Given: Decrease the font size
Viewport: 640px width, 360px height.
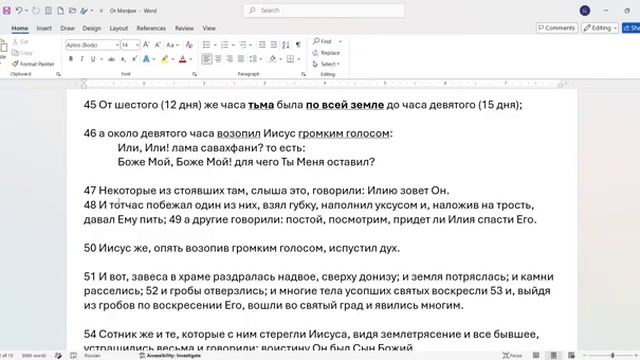Looking at the screenshot, I should coord(158,44).
